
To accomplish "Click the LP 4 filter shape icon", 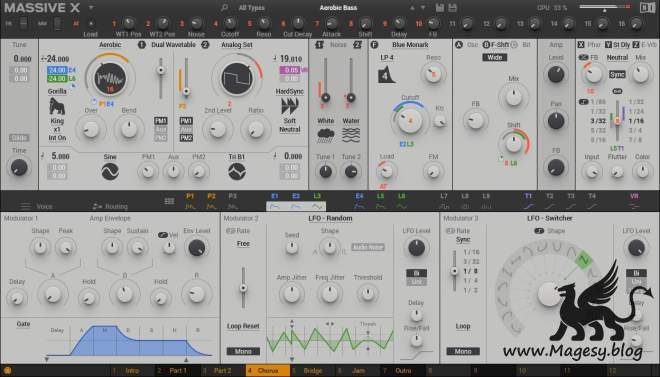I will (386, 74).
